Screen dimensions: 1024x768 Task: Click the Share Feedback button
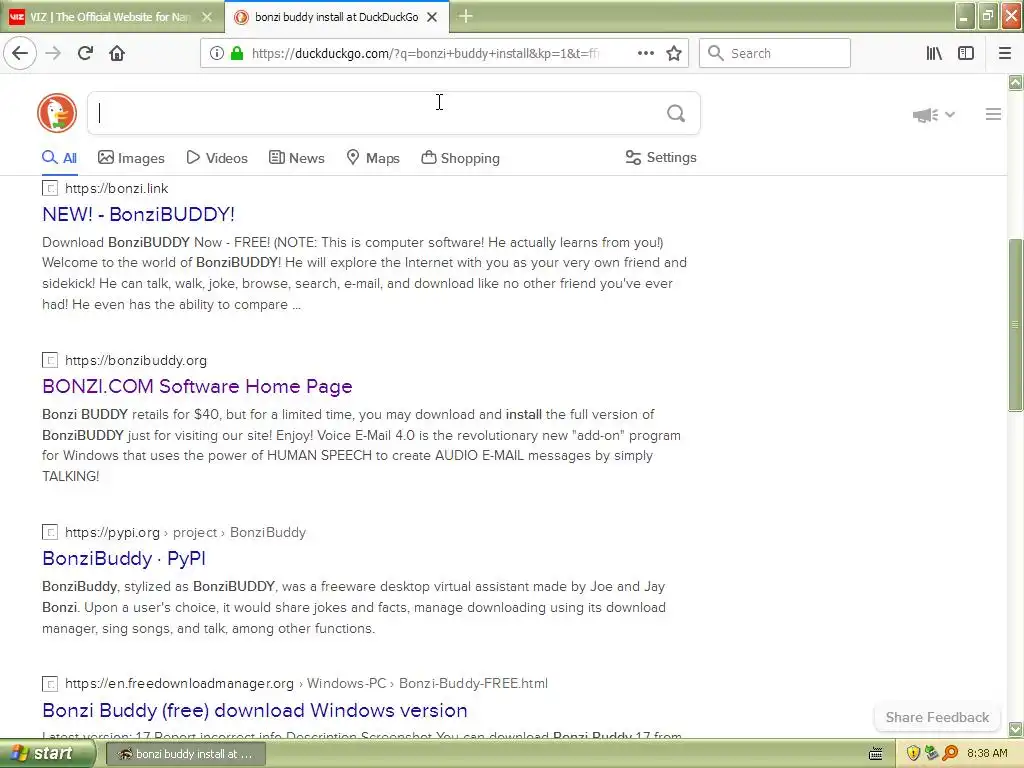937,717
